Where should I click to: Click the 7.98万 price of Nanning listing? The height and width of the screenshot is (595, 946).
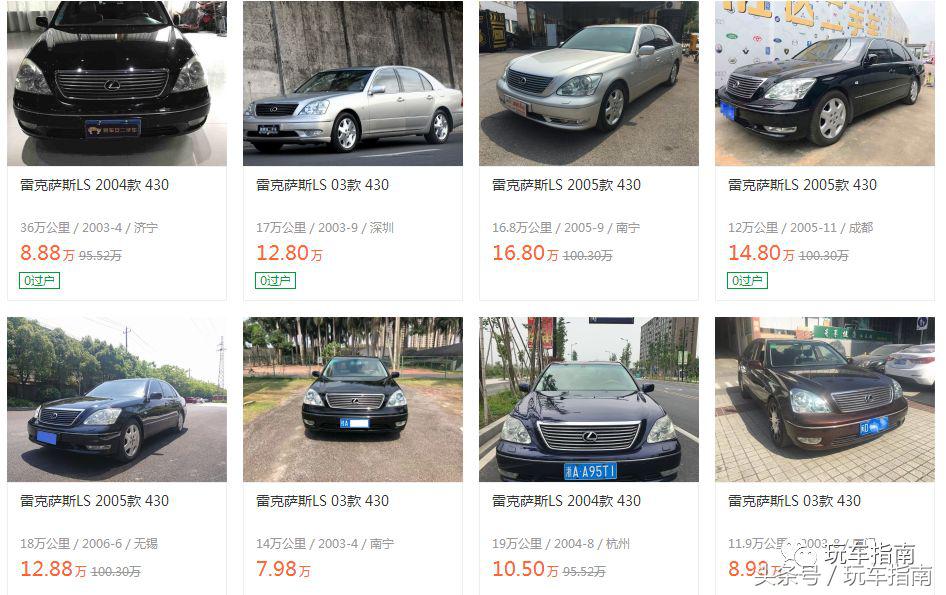pyautogui.click(x=283, y=569)
